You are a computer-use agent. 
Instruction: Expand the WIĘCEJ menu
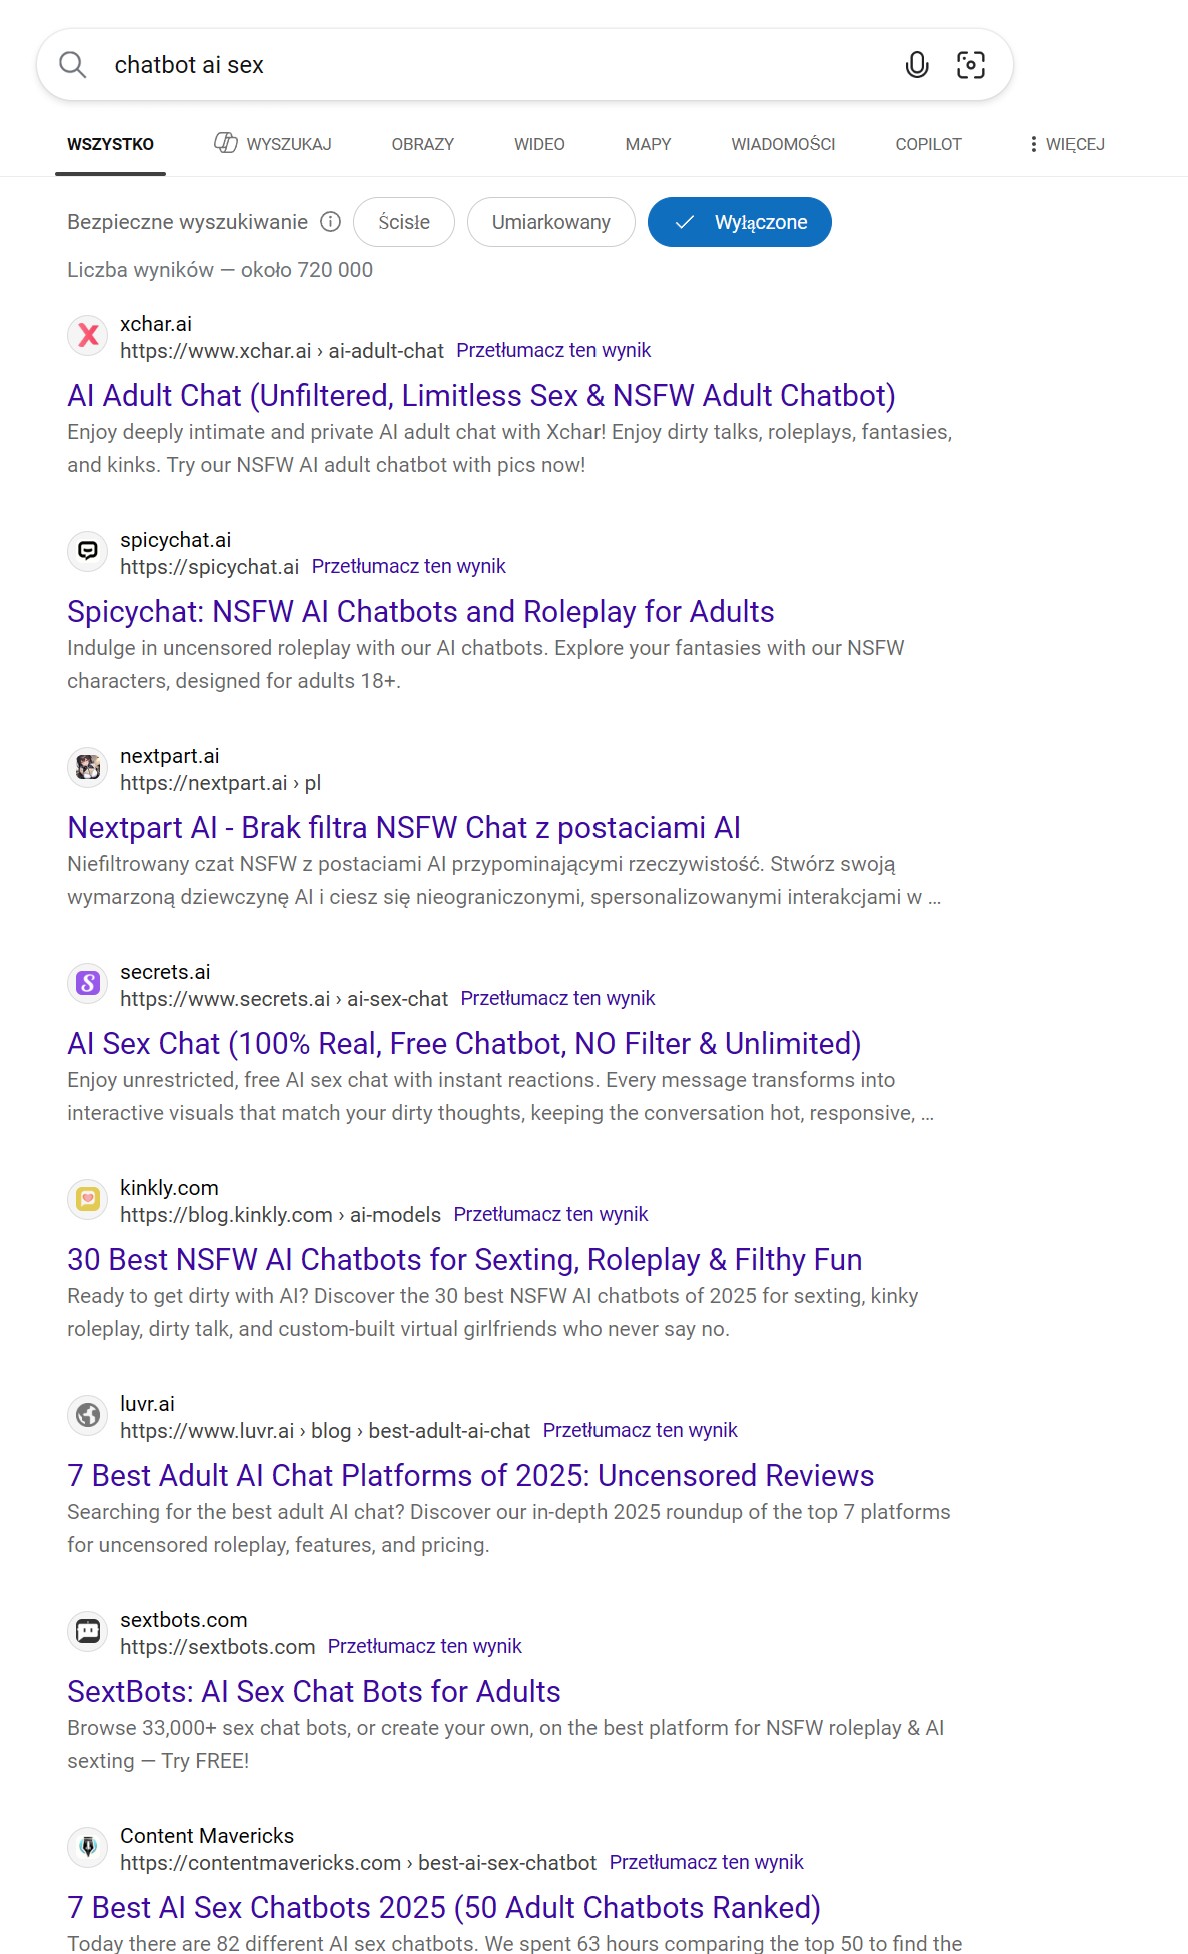[1067, 144]
